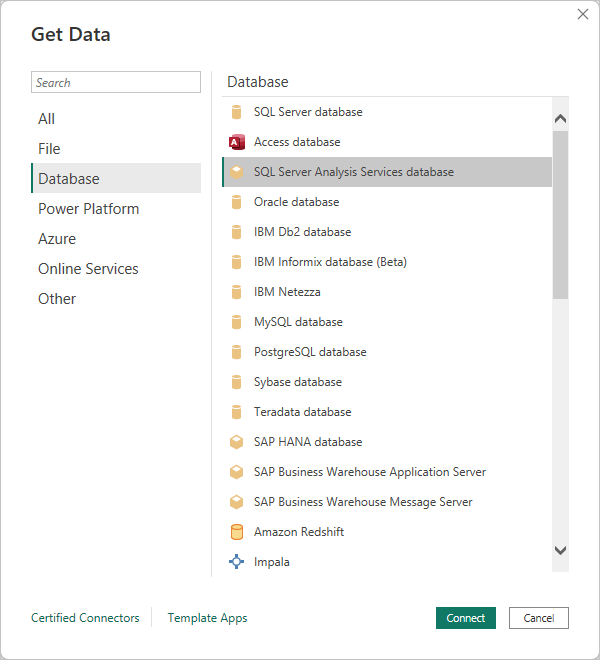The width and height of the screenshot is (600, 660).
Task: Click the PostgreSQL database icon
Action: click(x=237, y=352)
